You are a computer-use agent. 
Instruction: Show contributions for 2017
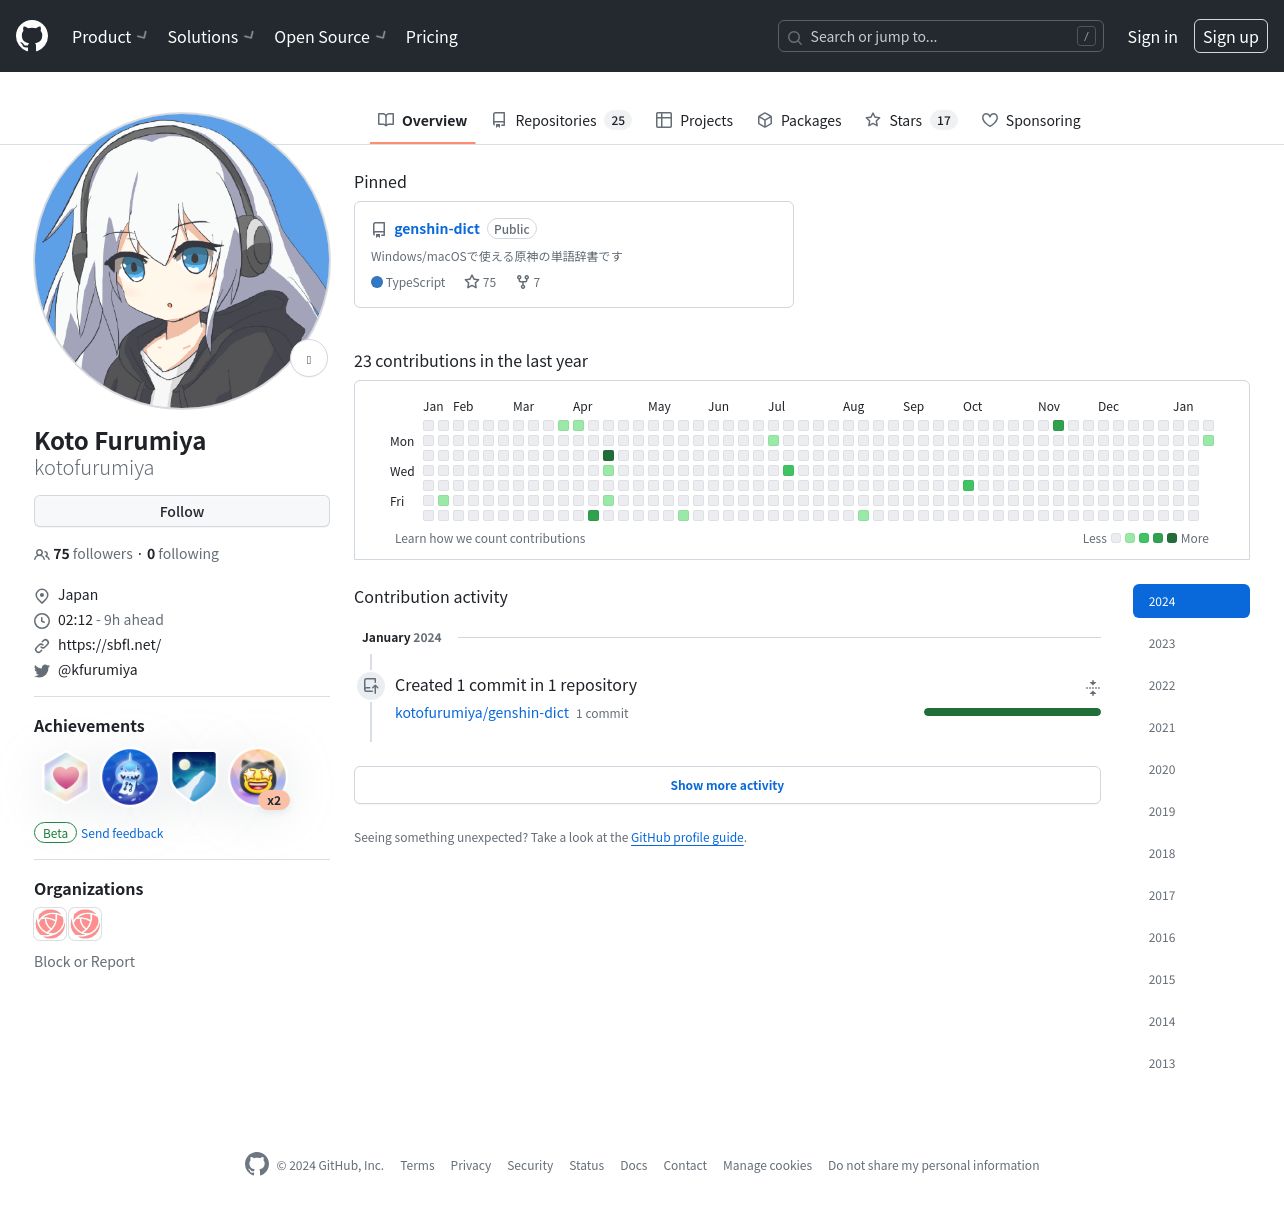[x=1191, y=895]
